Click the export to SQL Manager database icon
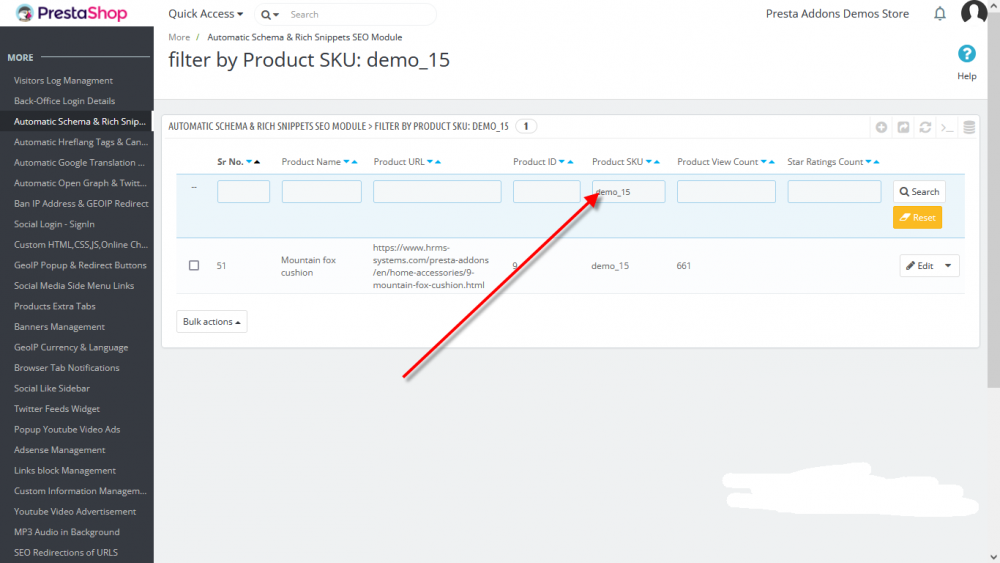Image resolution: width=1000 pixels, height=563 pixels. pos(969,128)
